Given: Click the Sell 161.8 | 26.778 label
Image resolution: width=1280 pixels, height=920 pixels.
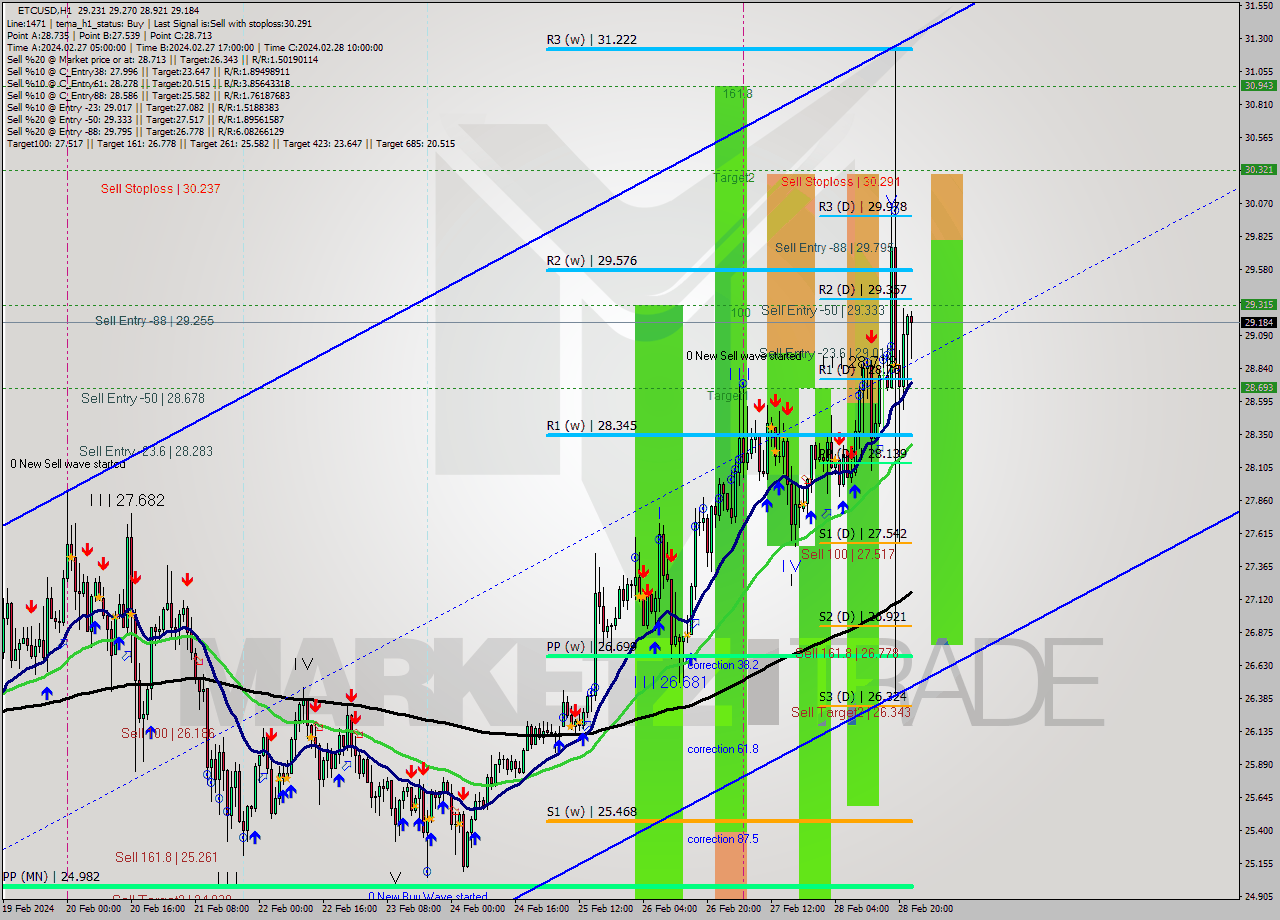Looking at the screenshot, I should click(847, 653).
